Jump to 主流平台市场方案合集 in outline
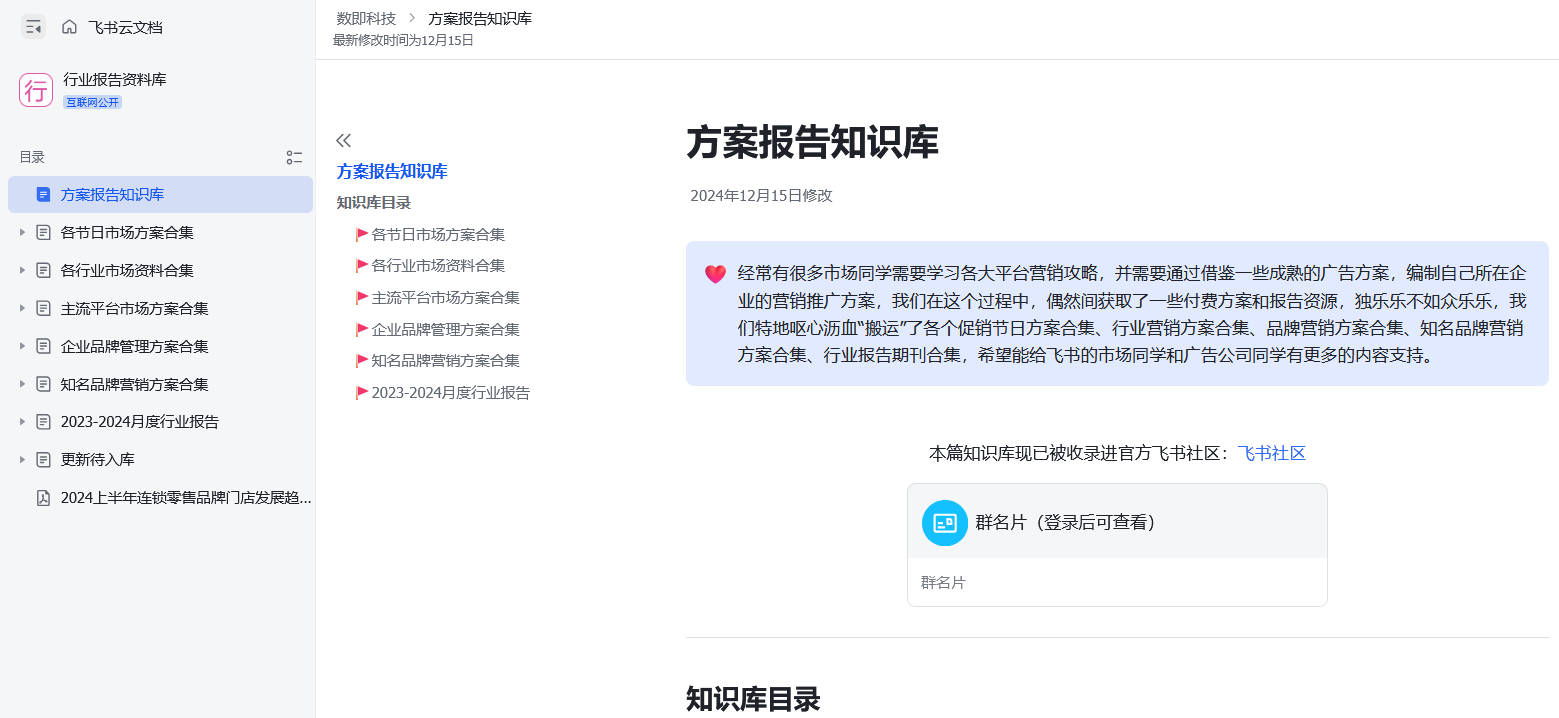Screen dimensions: 1559x718 pyautogui.click(x=446, y=298)
